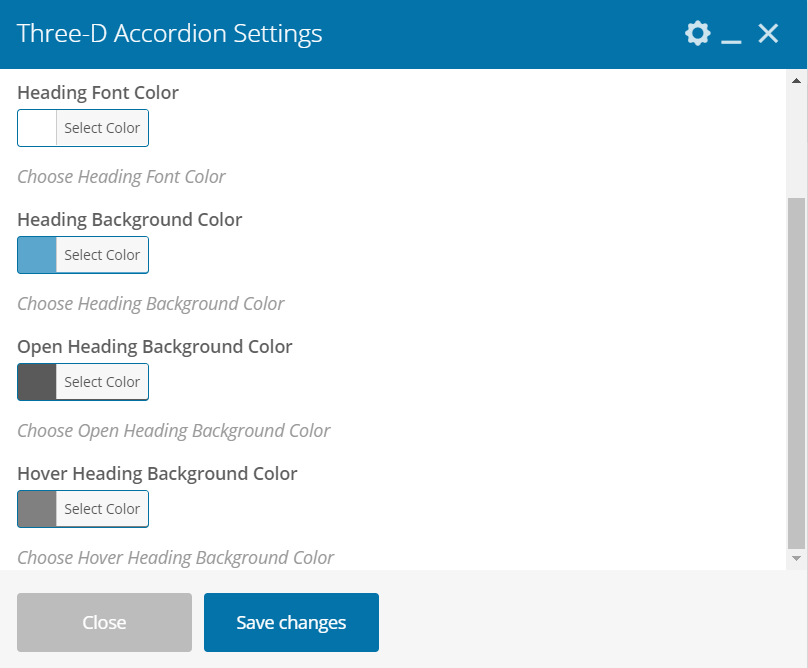
Task: Click the vertical scrollbar thumb
Action: point(796,370)
